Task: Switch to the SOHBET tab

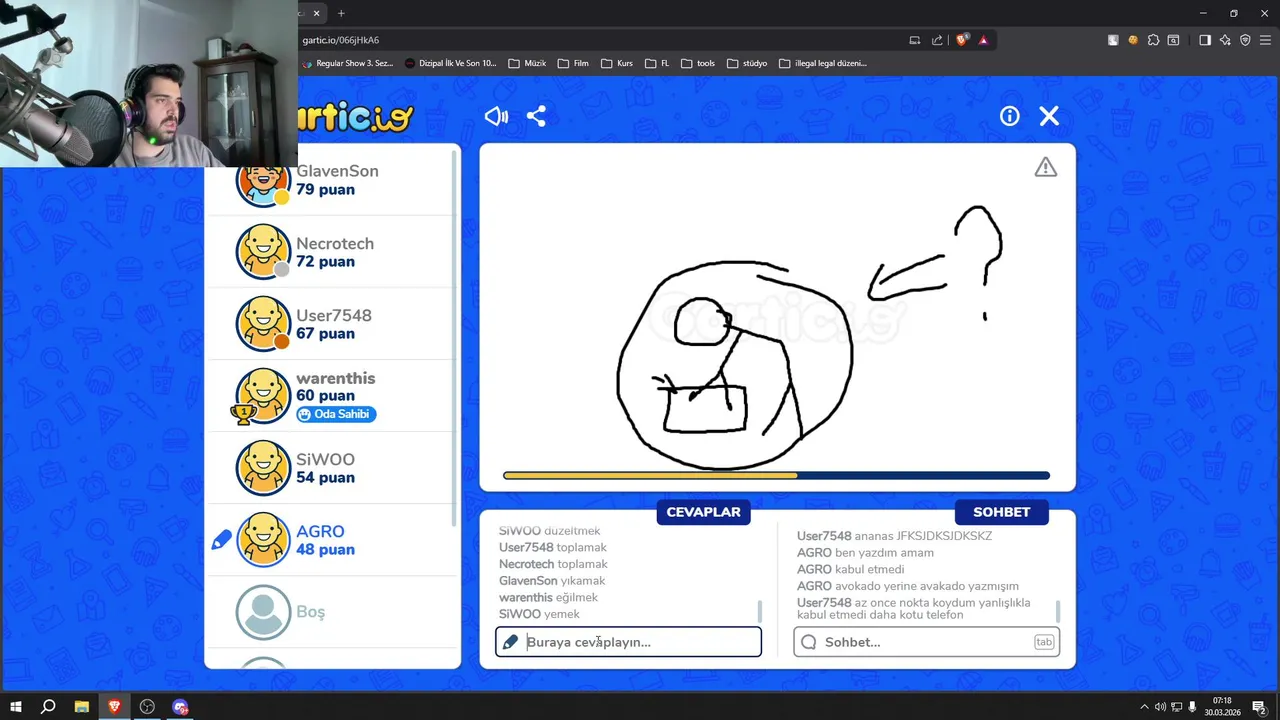Action: [1001, 512]
